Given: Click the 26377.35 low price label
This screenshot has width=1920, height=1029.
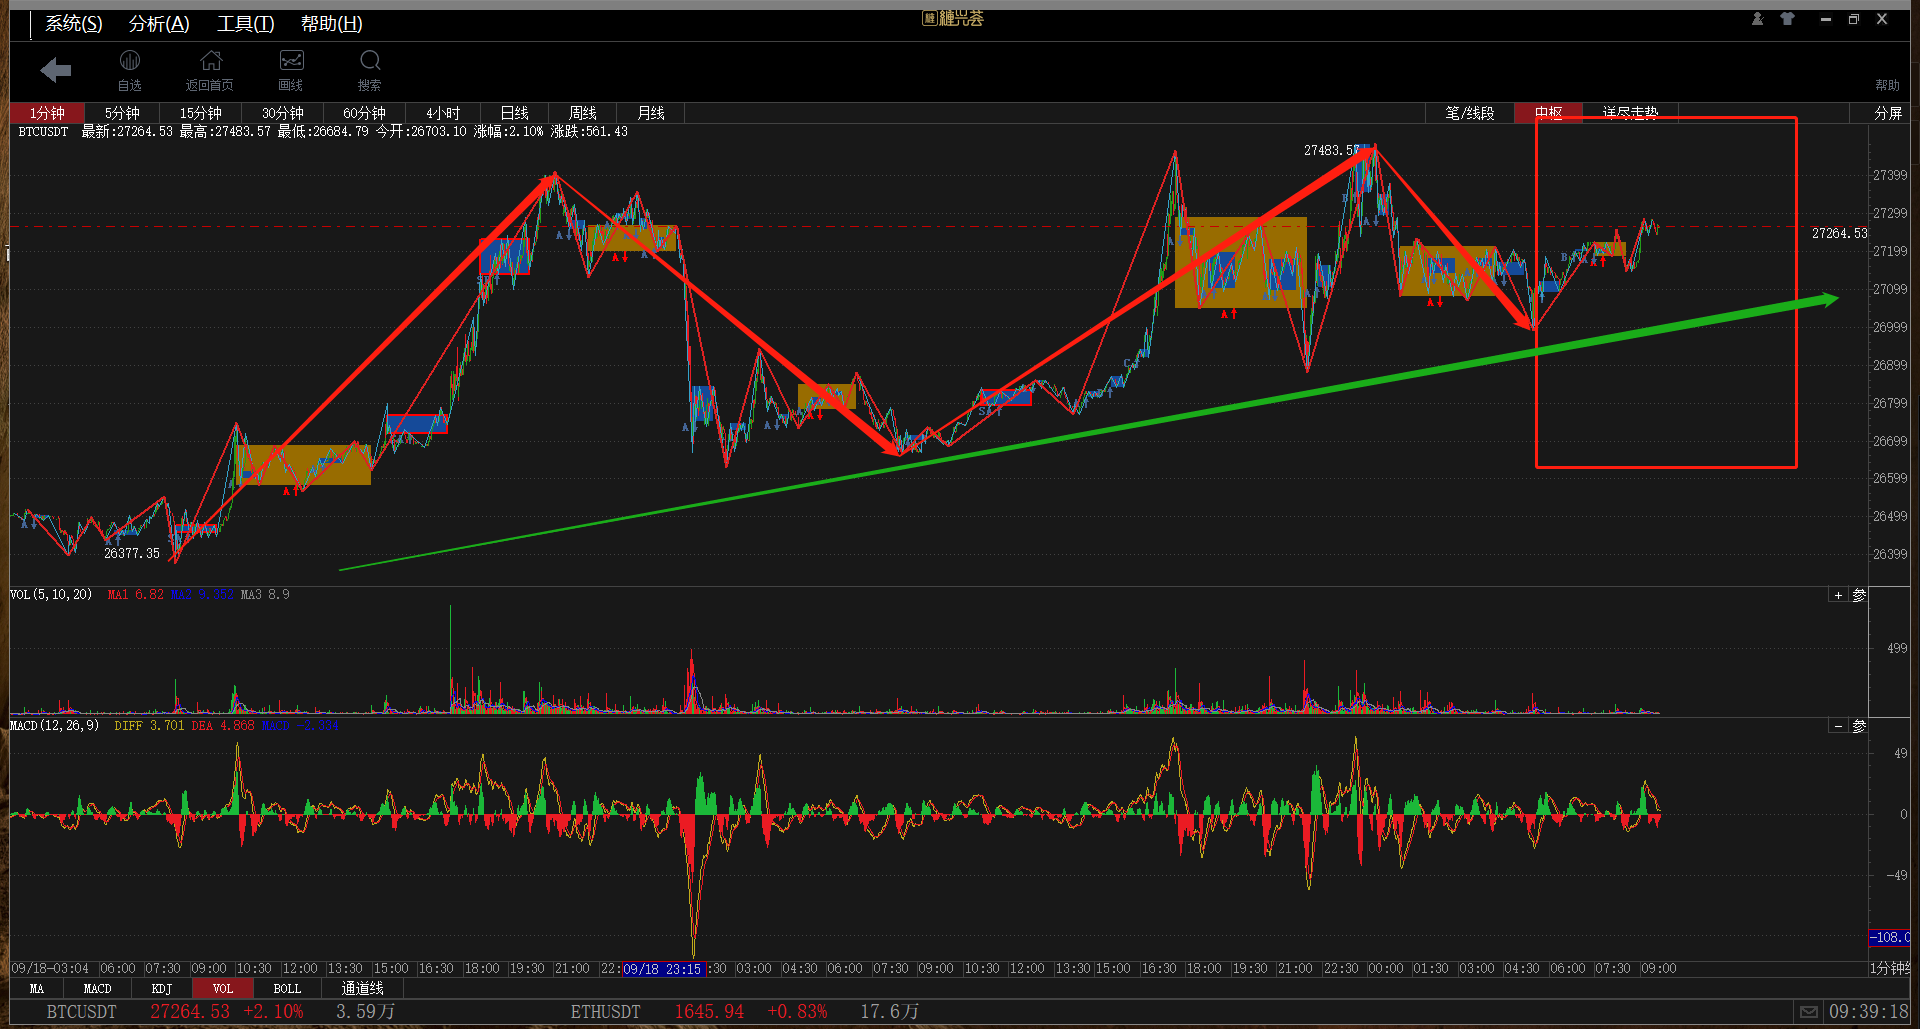Looking at the screenshot, I should [x=132, y=553].
